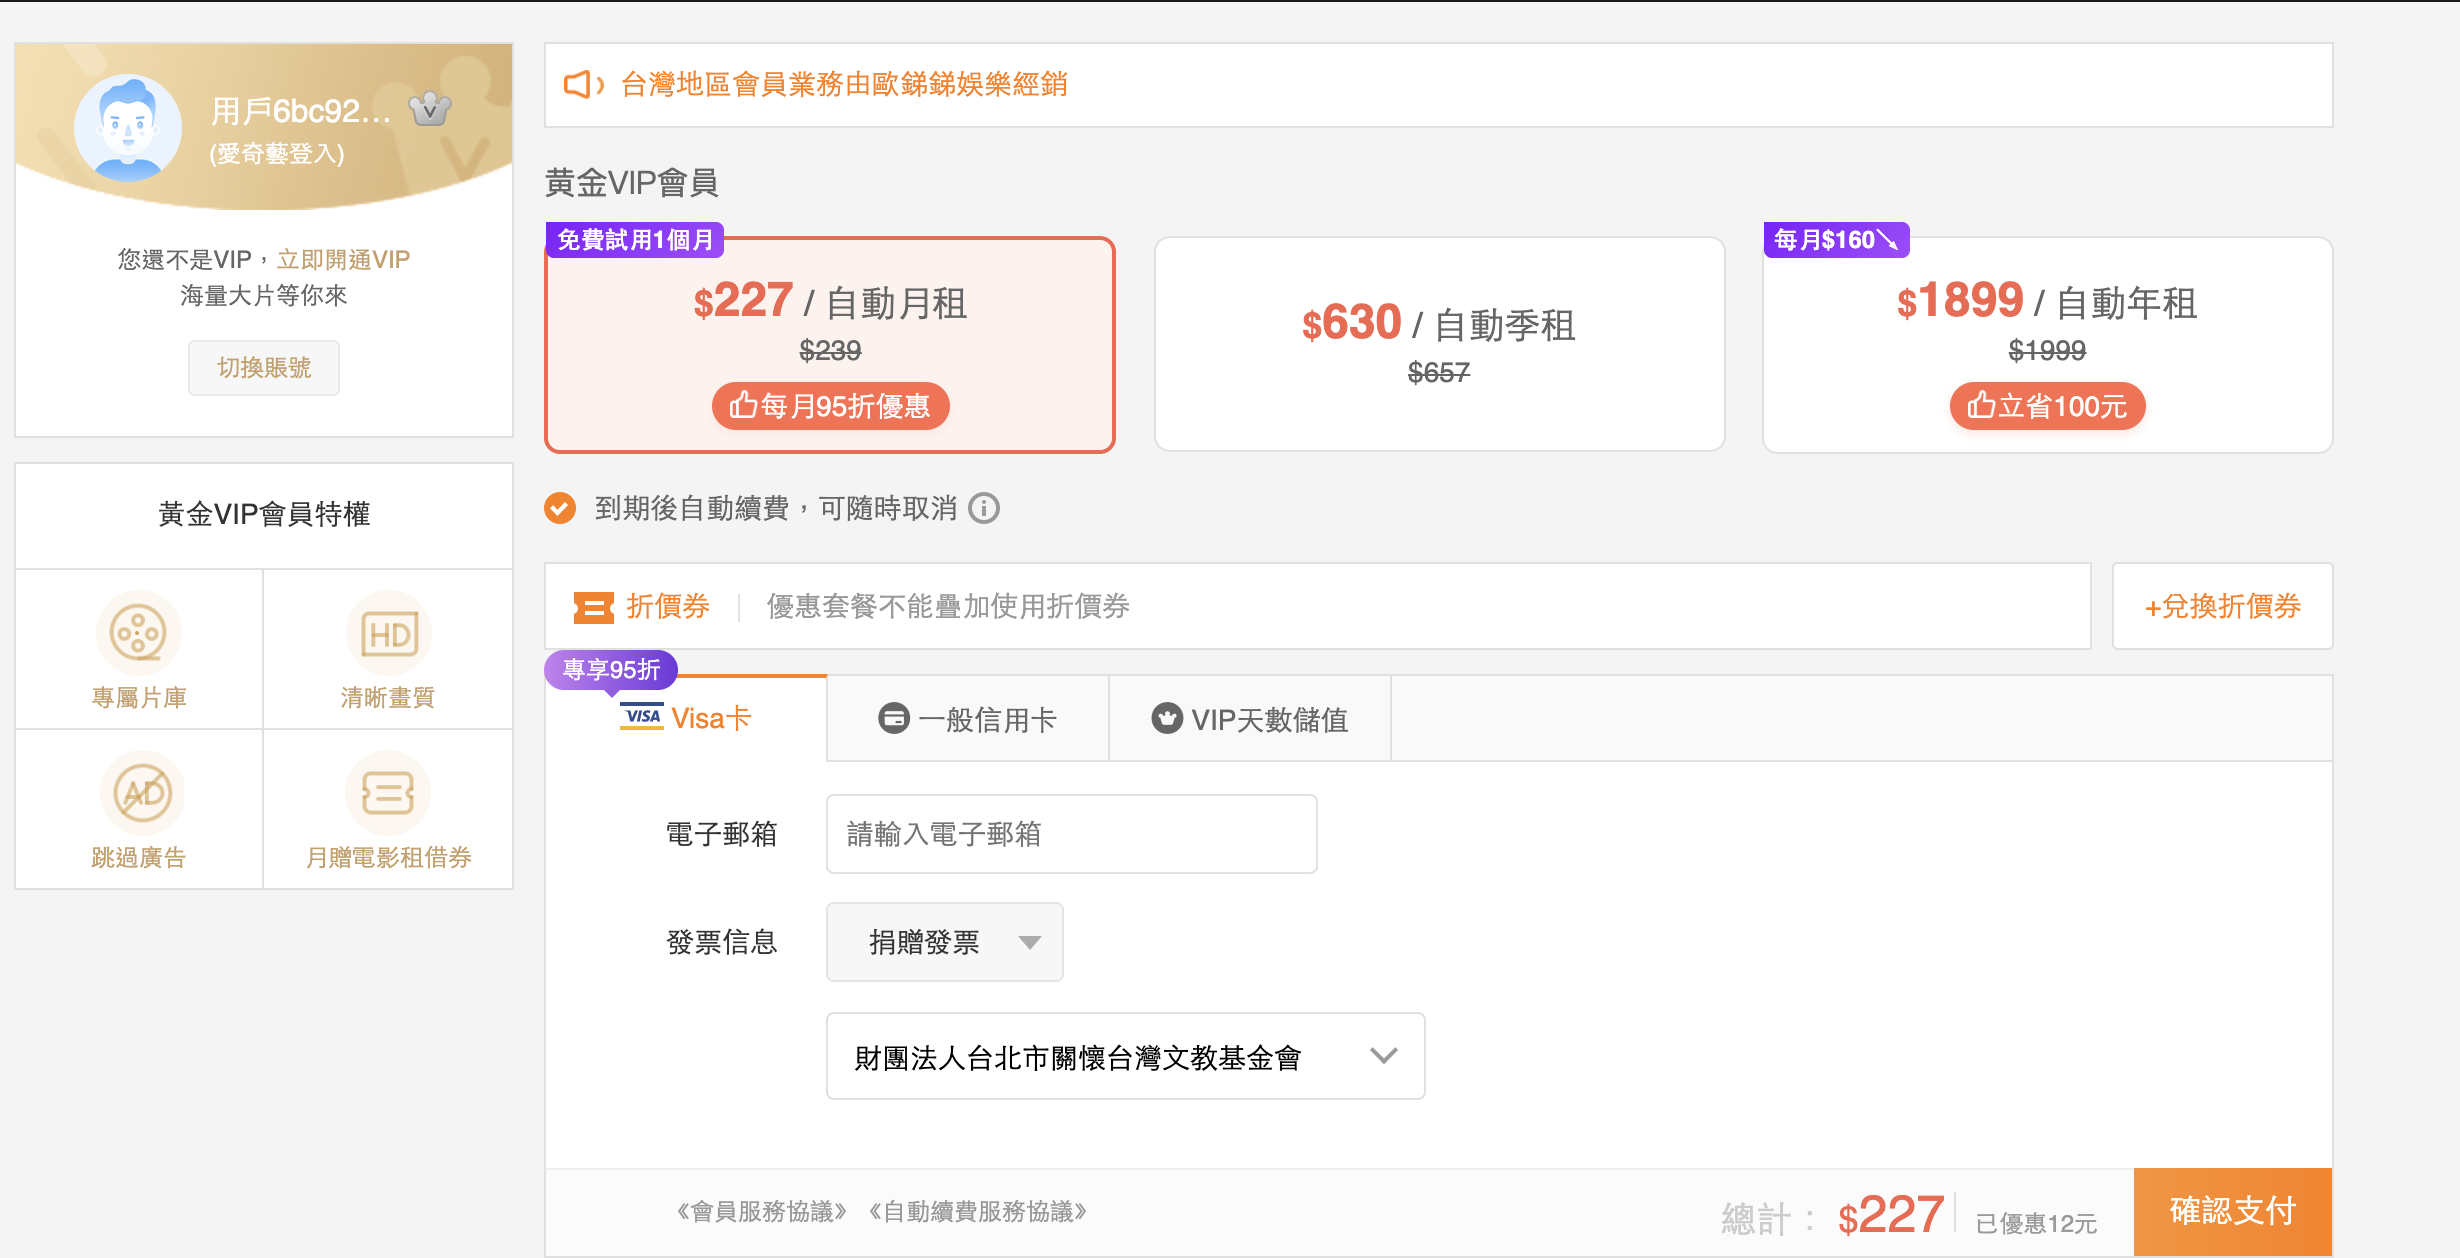2460x1258 pixels.
Task: Open the 捐贈發票 invoice type dropdown
Action: tap(945, 942)
